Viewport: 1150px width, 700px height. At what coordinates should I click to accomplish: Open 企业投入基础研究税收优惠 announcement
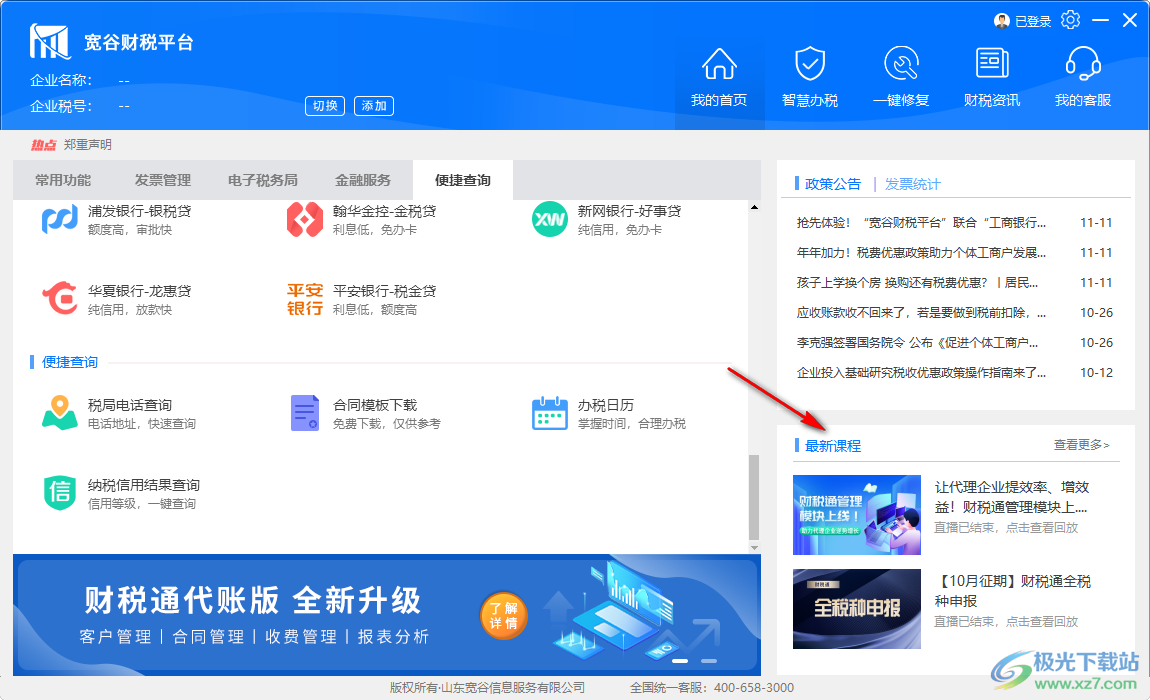coord(921,373)
